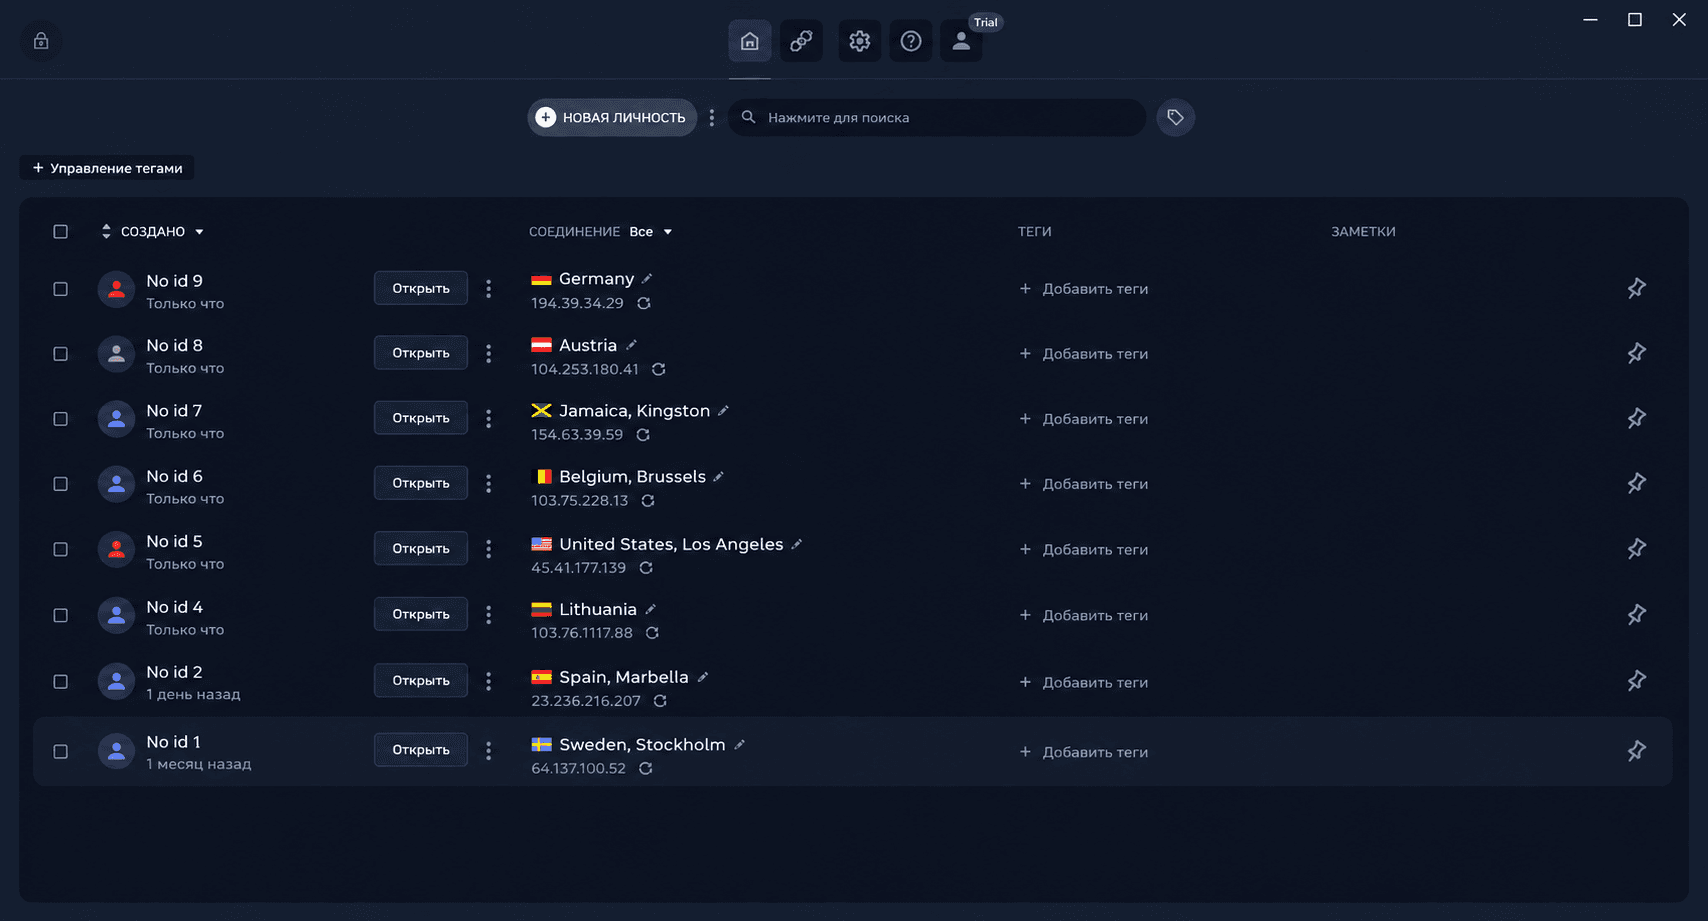Refresh the IP 104.253.180.41 for Austria
Viewport: 1708px width, 921px height.
658,369
